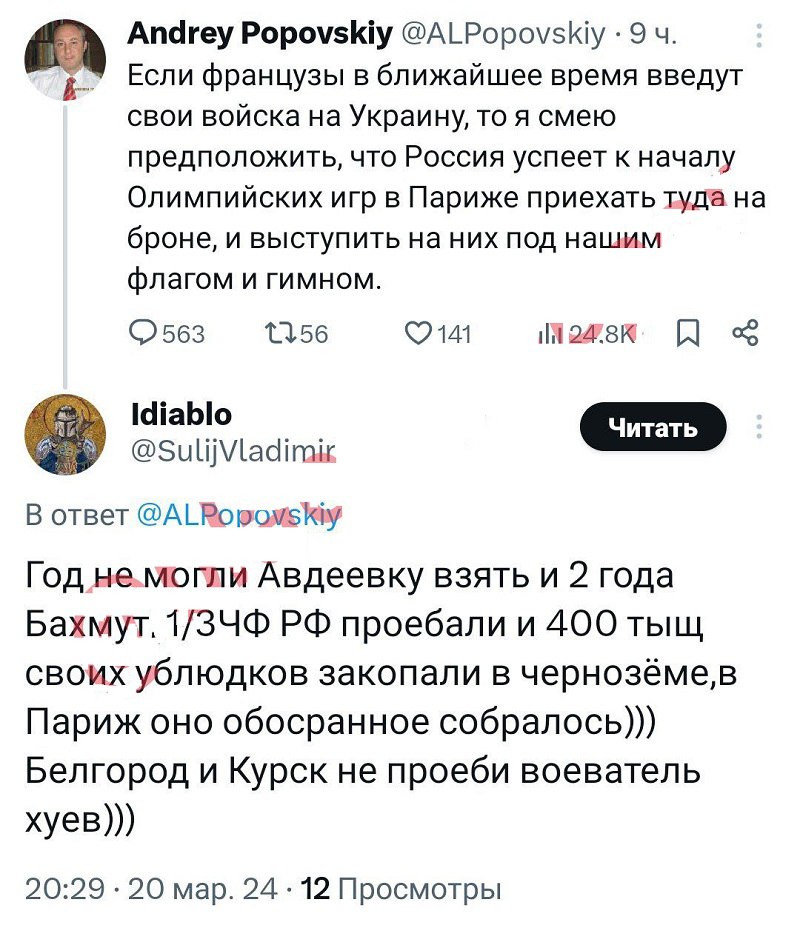Click the share icon on top tweet
Screen dimensions: 800x928
coord(745,334)
